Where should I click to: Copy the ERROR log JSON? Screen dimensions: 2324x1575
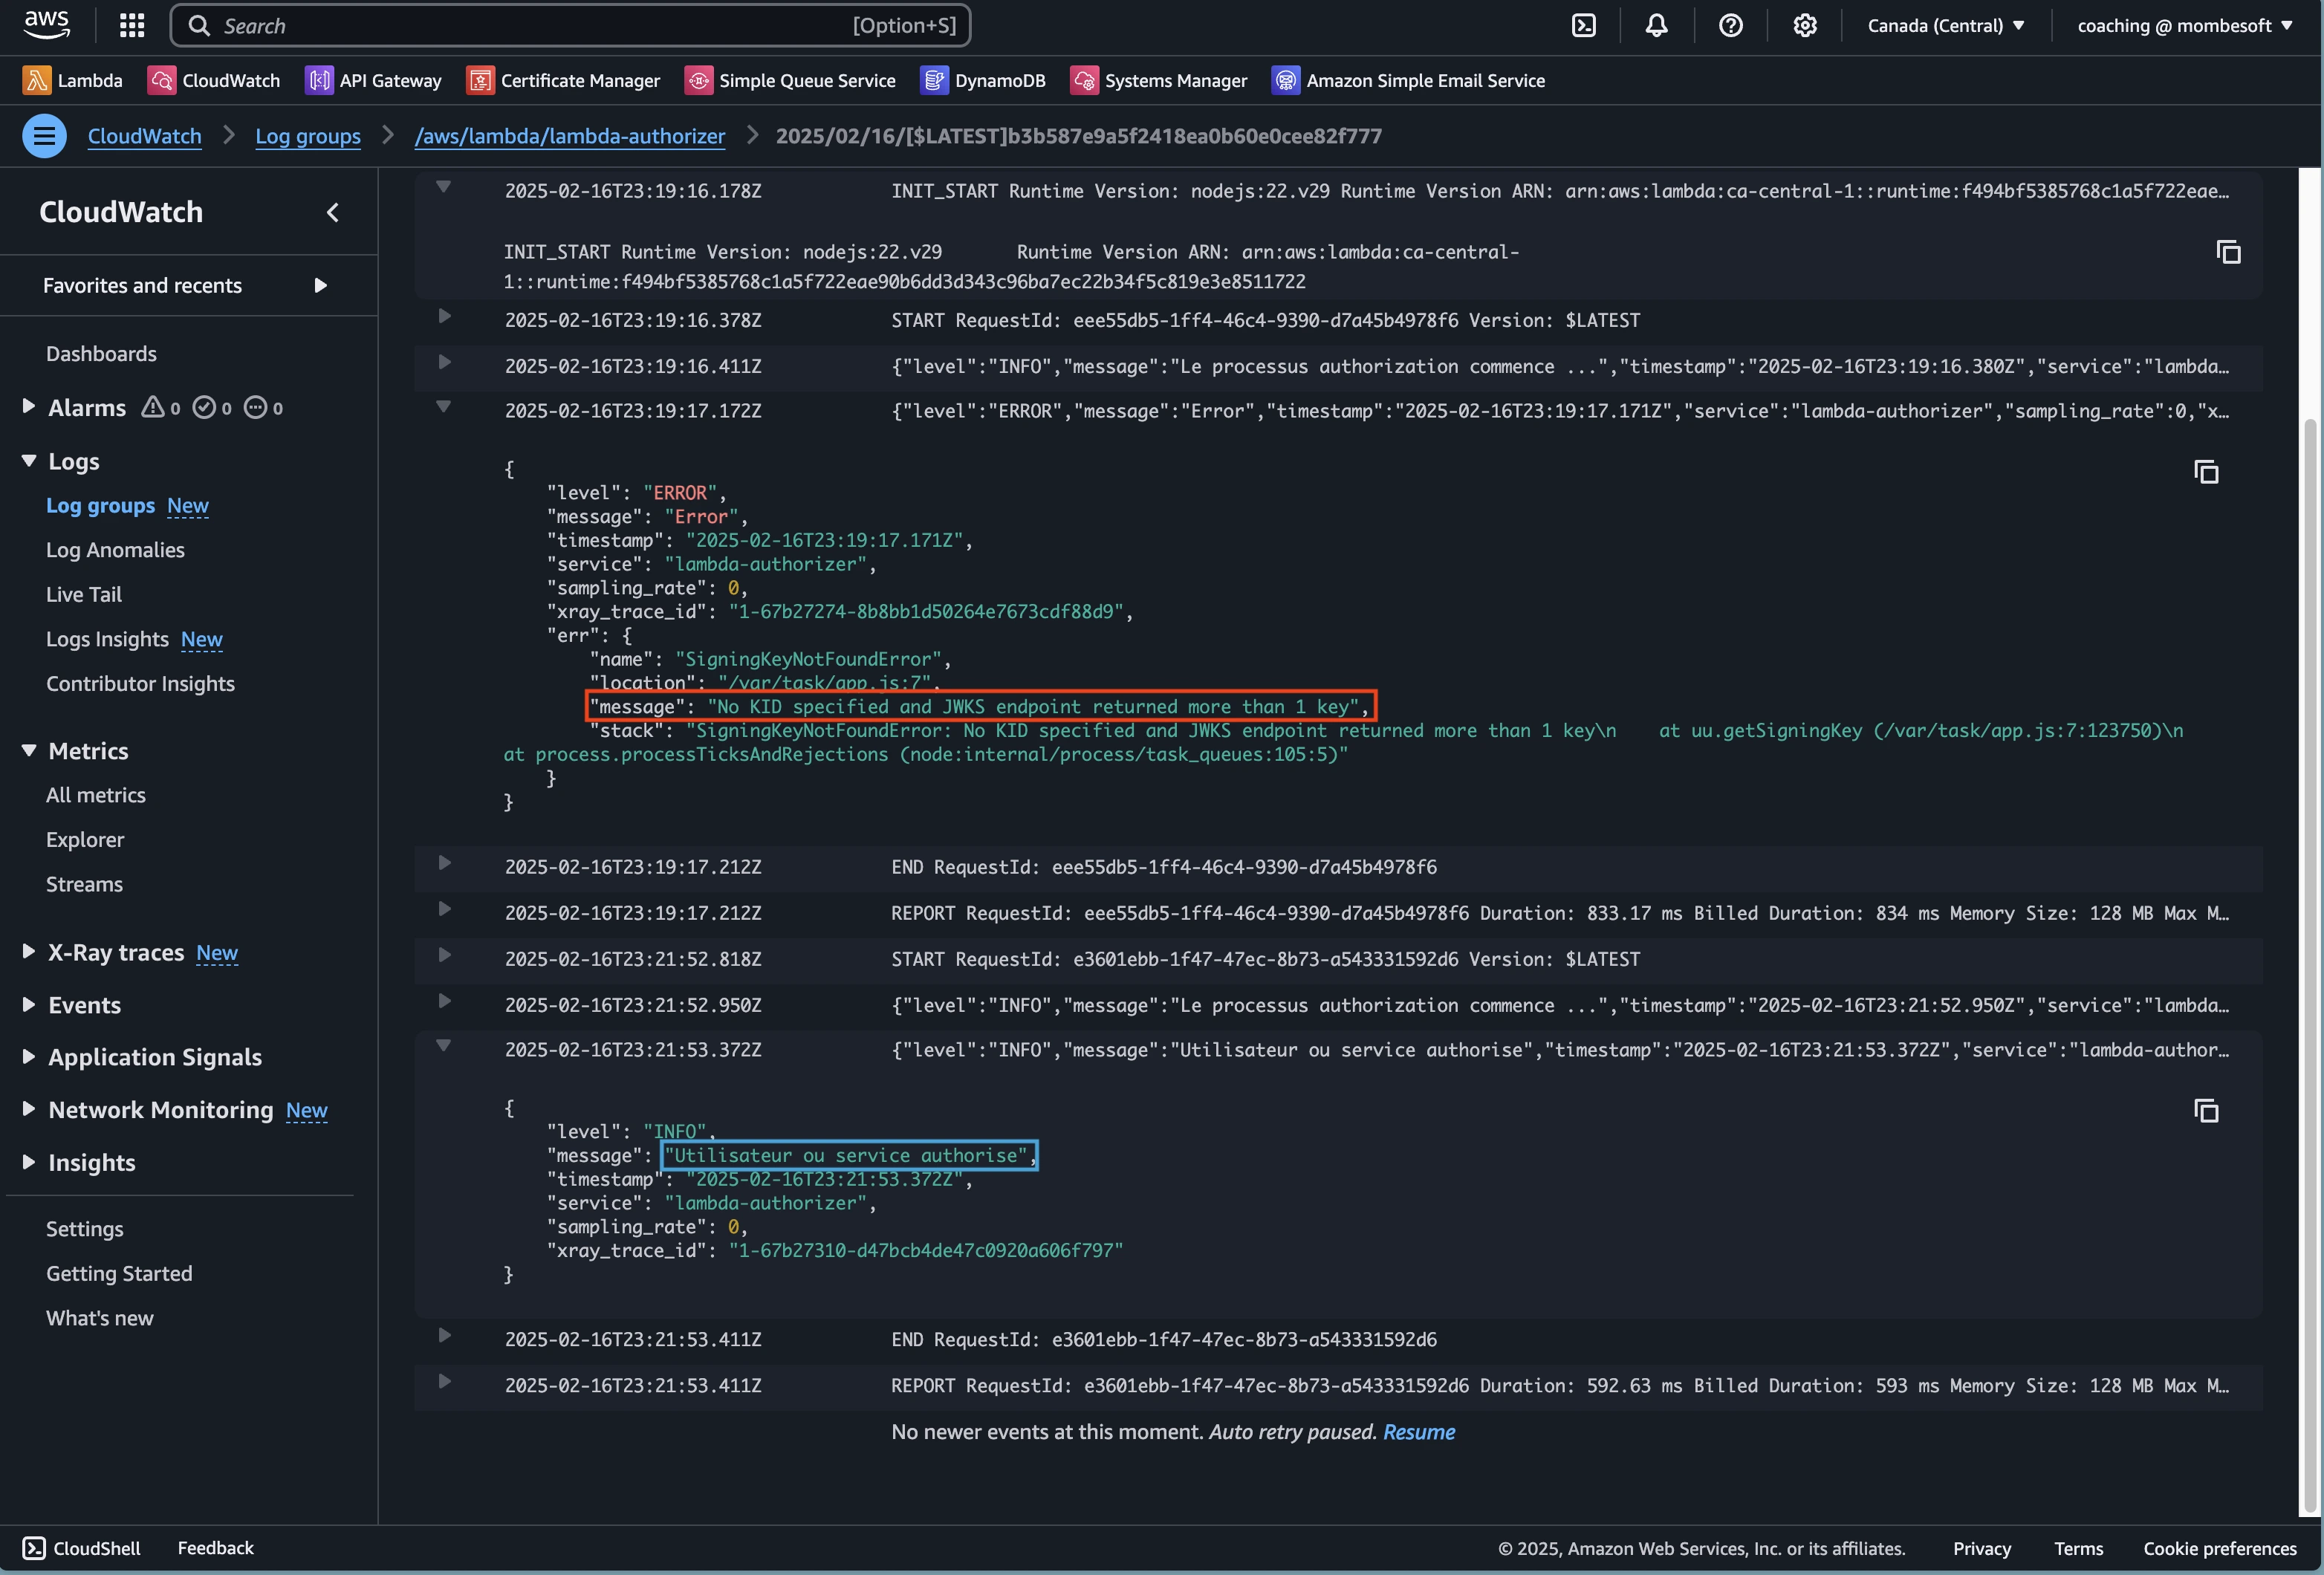tap(2206, 472)
